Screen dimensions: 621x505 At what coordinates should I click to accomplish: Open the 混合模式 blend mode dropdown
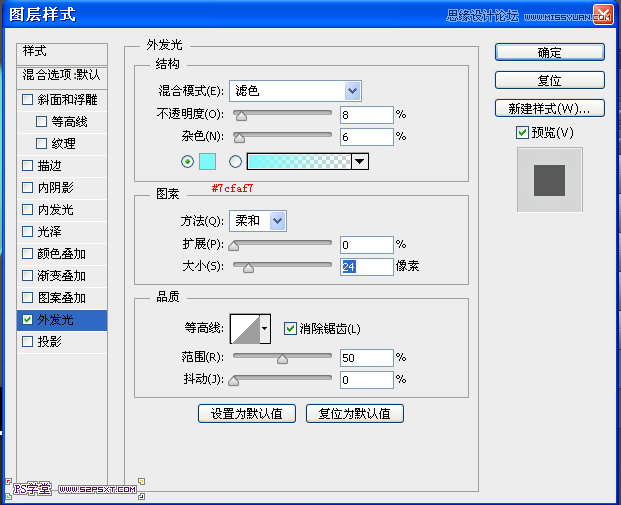tap(352, 91)
